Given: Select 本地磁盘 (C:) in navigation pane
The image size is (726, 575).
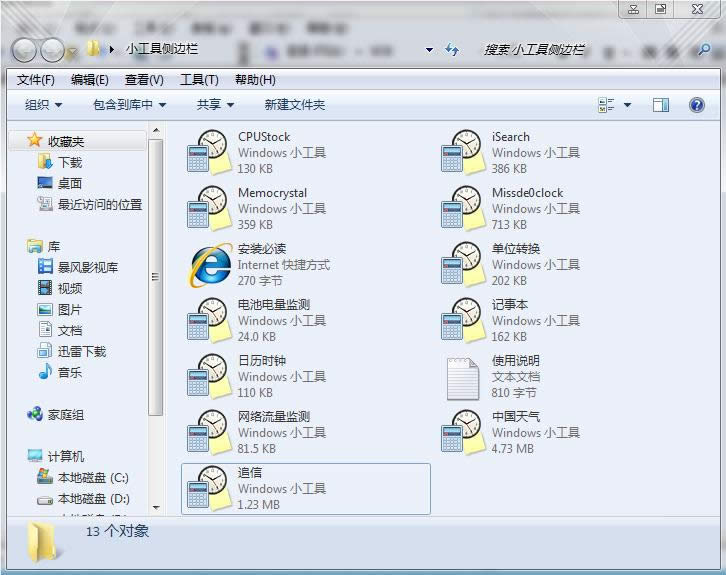Looking at the screenshot, I should click(92, 478).
